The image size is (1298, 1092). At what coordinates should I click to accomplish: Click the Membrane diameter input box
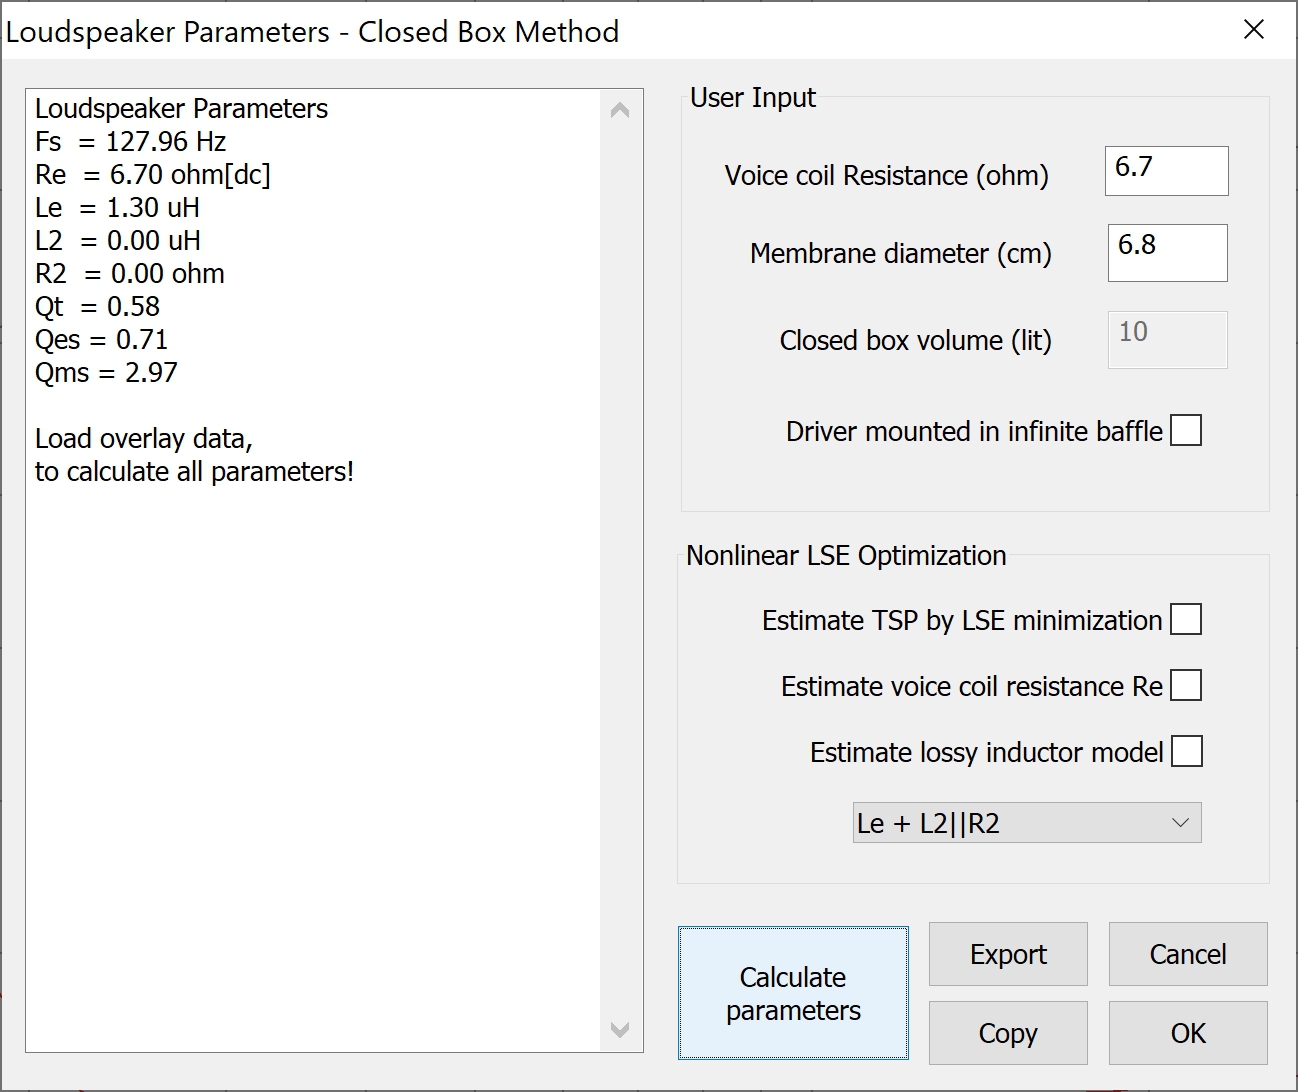point(1166,253)
